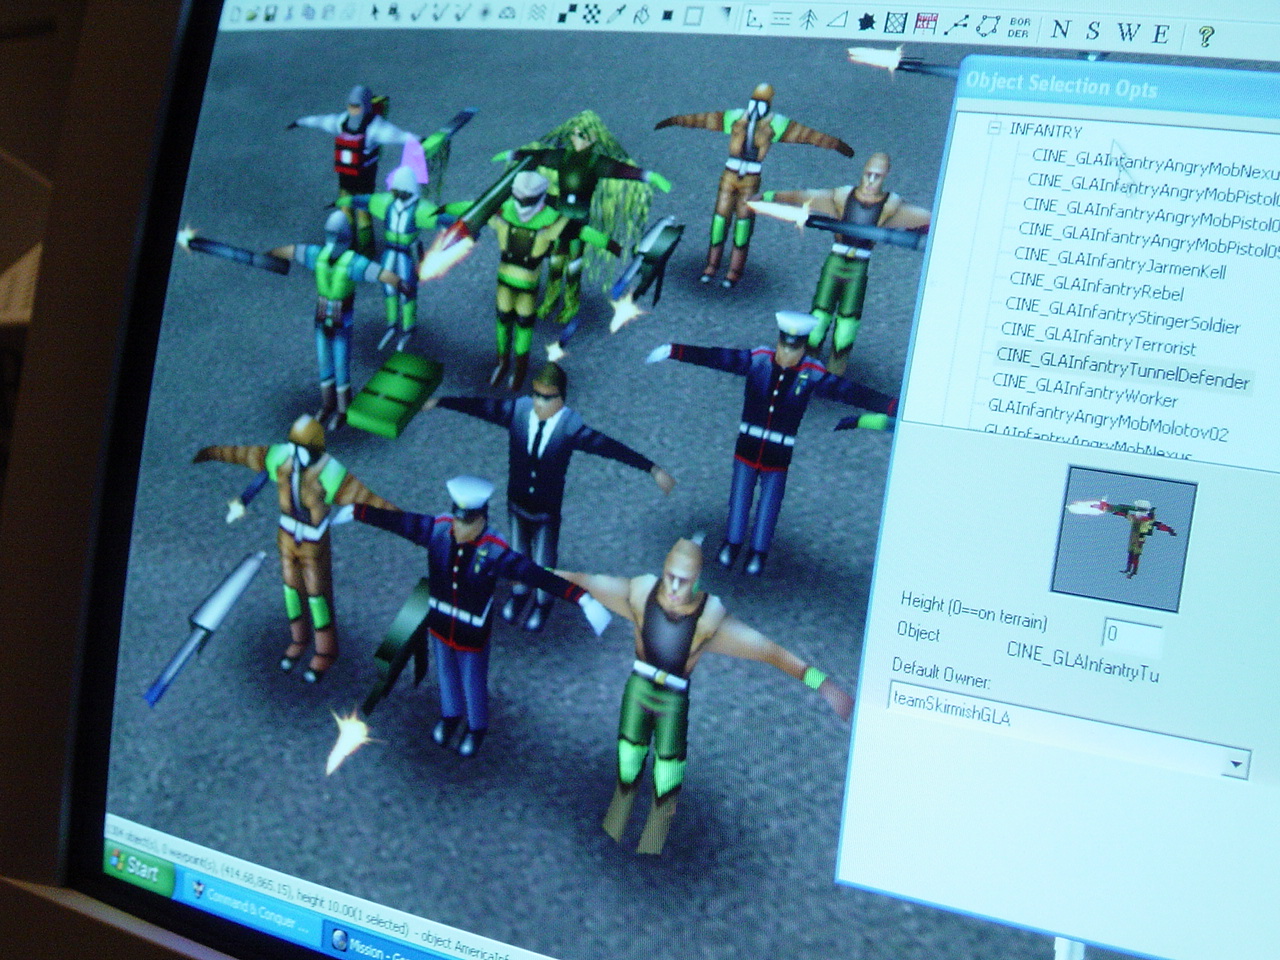Click the Open file folder icon
Viewport: 1280px width, 960px height.
[x=254, y=13]
